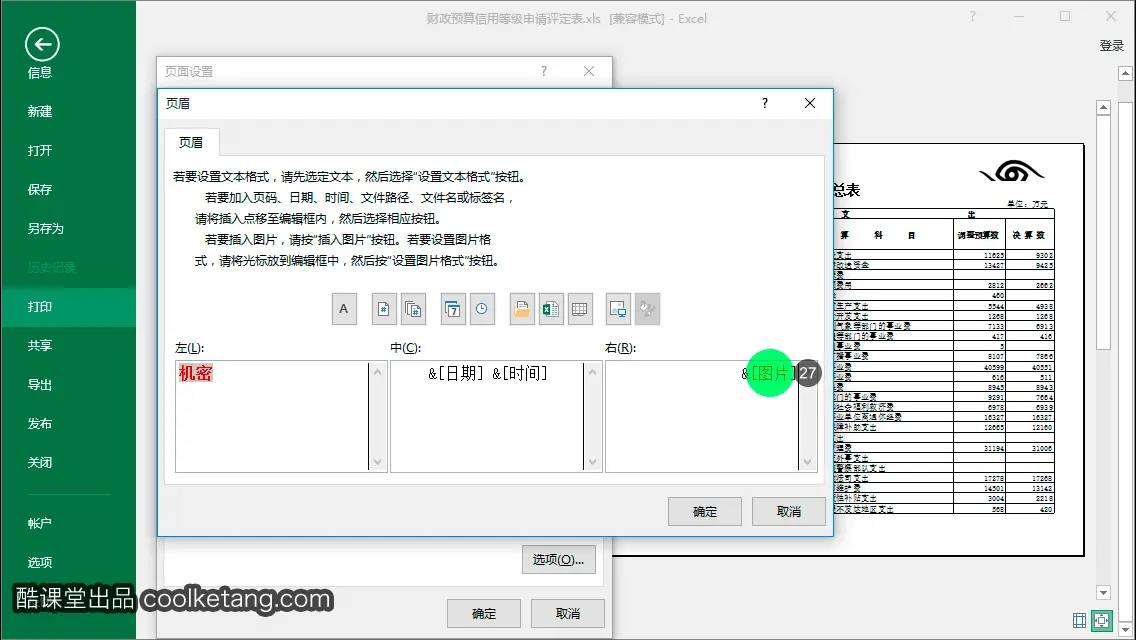Viewport: 1136px width, 640px height.
Task: Close the 页眉 dialog
Action: click(x=810, y=104)
